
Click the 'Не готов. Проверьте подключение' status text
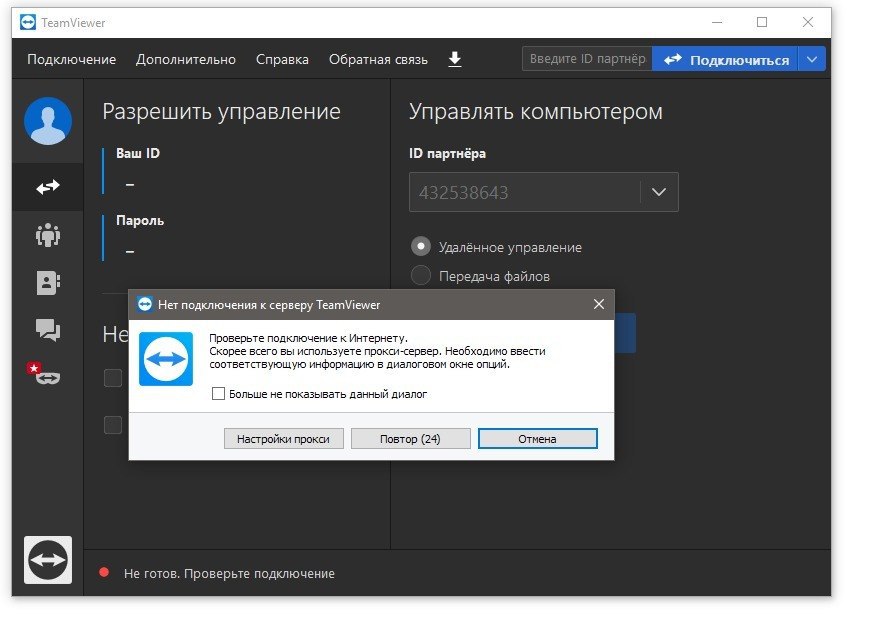(x=229, y=573)
